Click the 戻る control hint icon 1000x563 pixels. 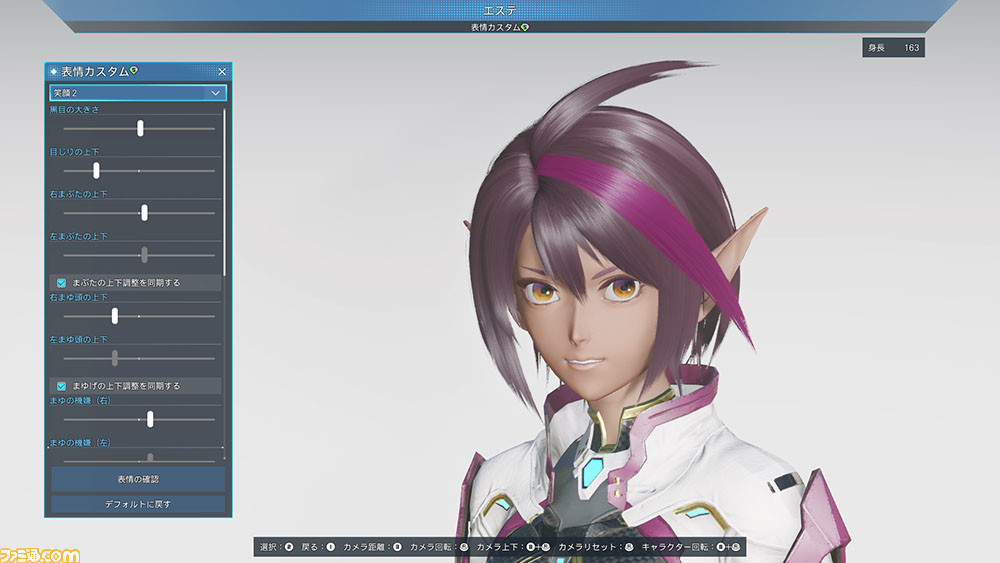[330, 547]
